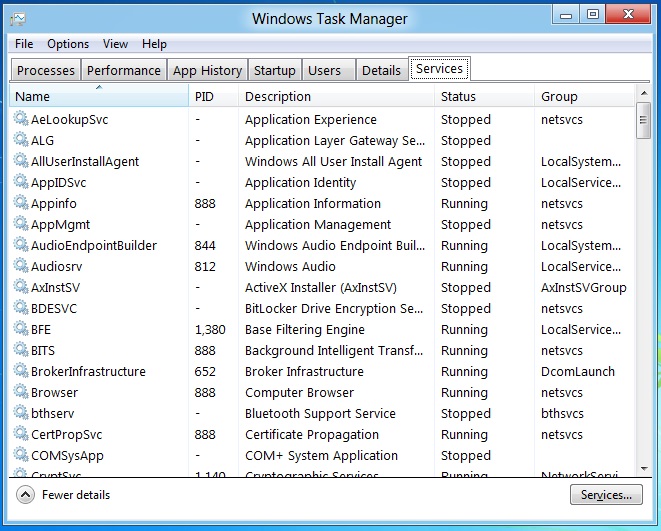
Task: Collapse view with Fewer details arrow
Action: (x=25, y=495)
